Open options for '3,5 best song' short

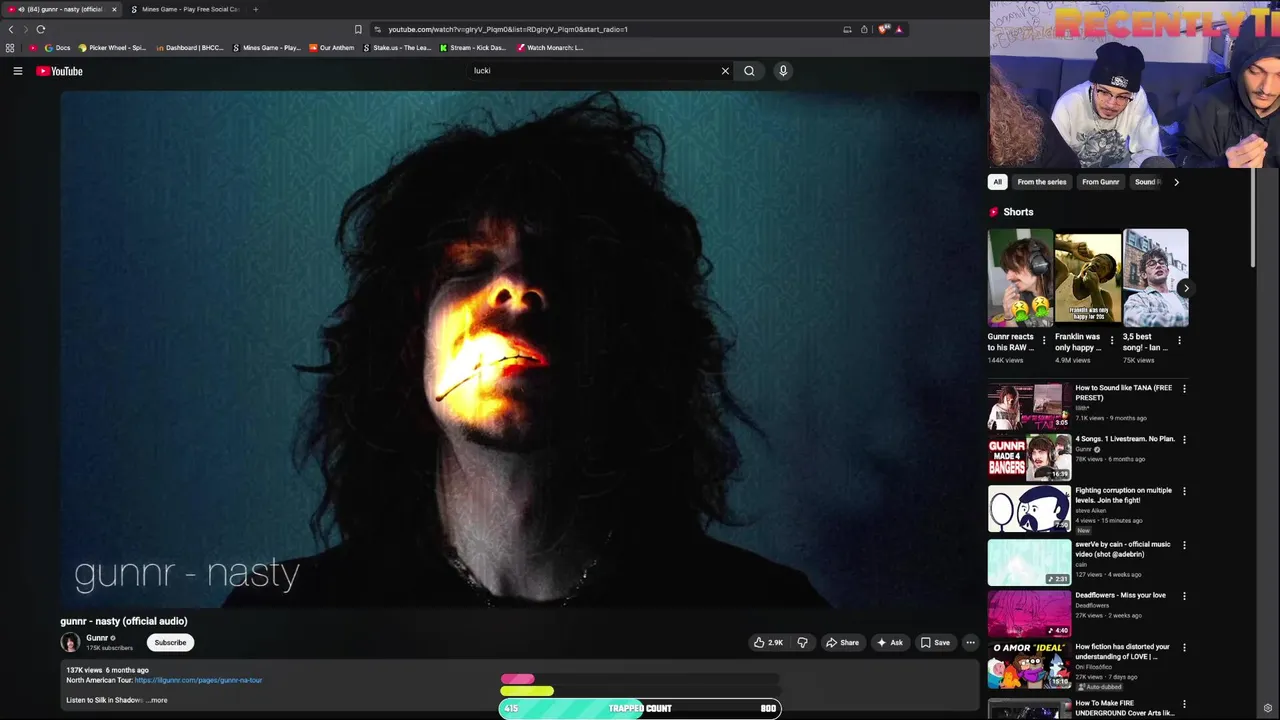[x=1179, y=340]
